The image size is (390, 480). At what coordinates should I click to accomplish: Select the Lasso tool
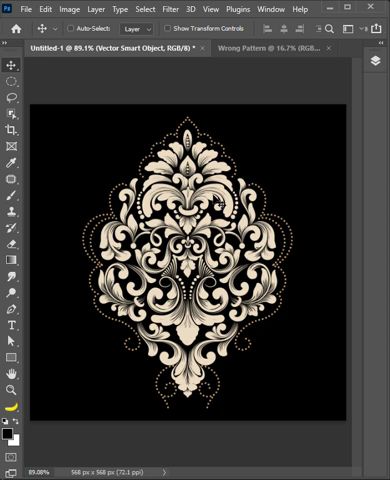coord(11,98)
